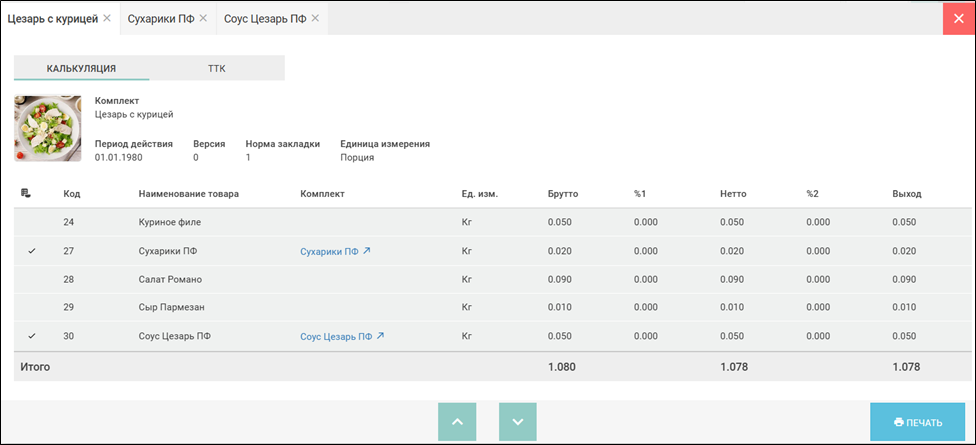Follow the Соус Цезарь ПФ комплект link
The width and height of the screenshot is (976, 445).
coord(335,337)
